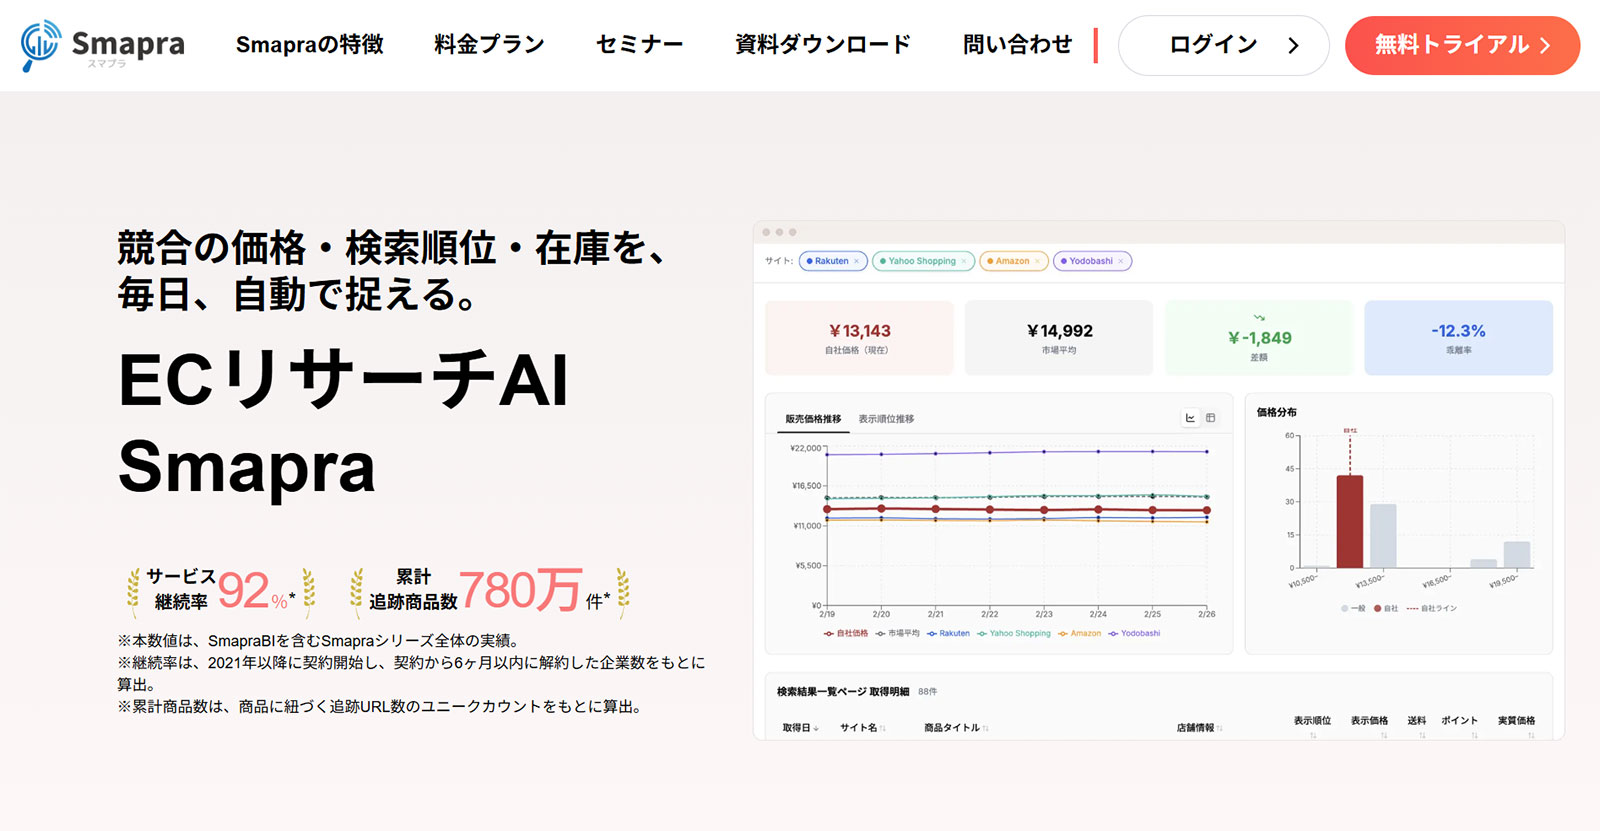Toggle 市場平均 series in chart legend

coord(897,633)
